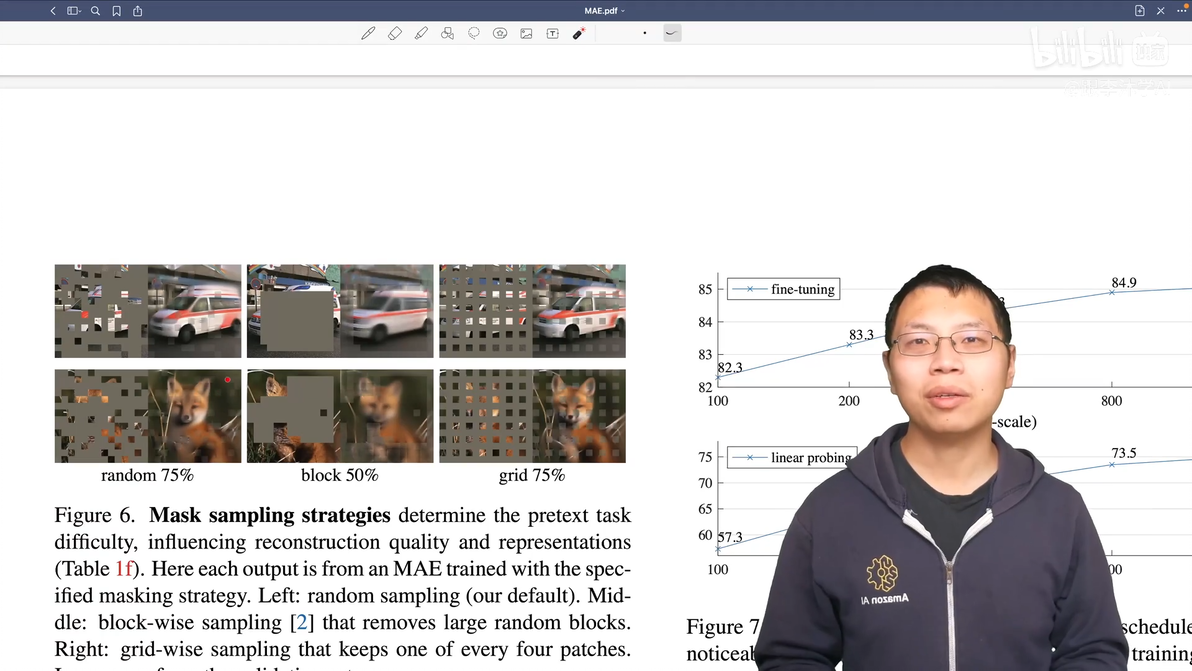Click the grid 75% fox image
Image resolution: width=1192 pixels, height=671 pixels.
(532, 416)
